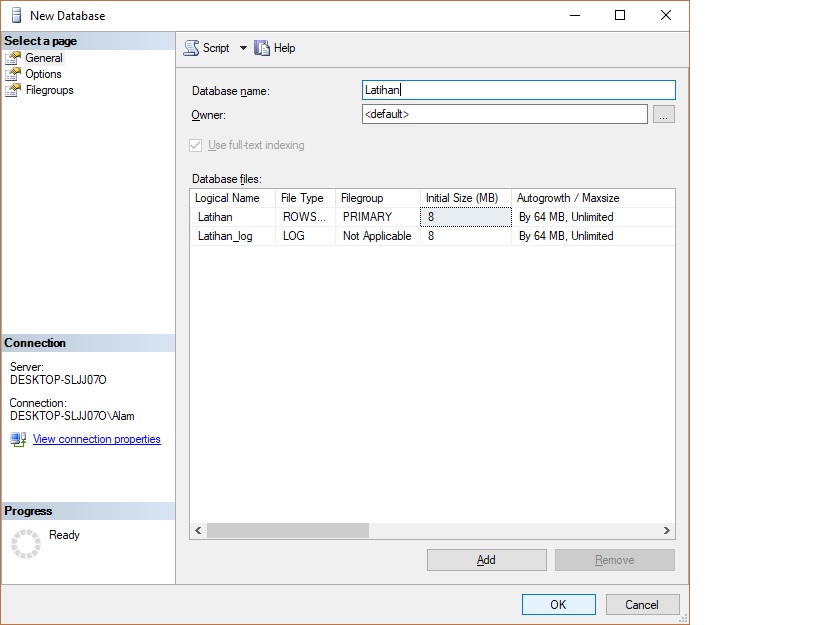Cancel the New Database dialog

pyautogui.click(x=641, y=604)
